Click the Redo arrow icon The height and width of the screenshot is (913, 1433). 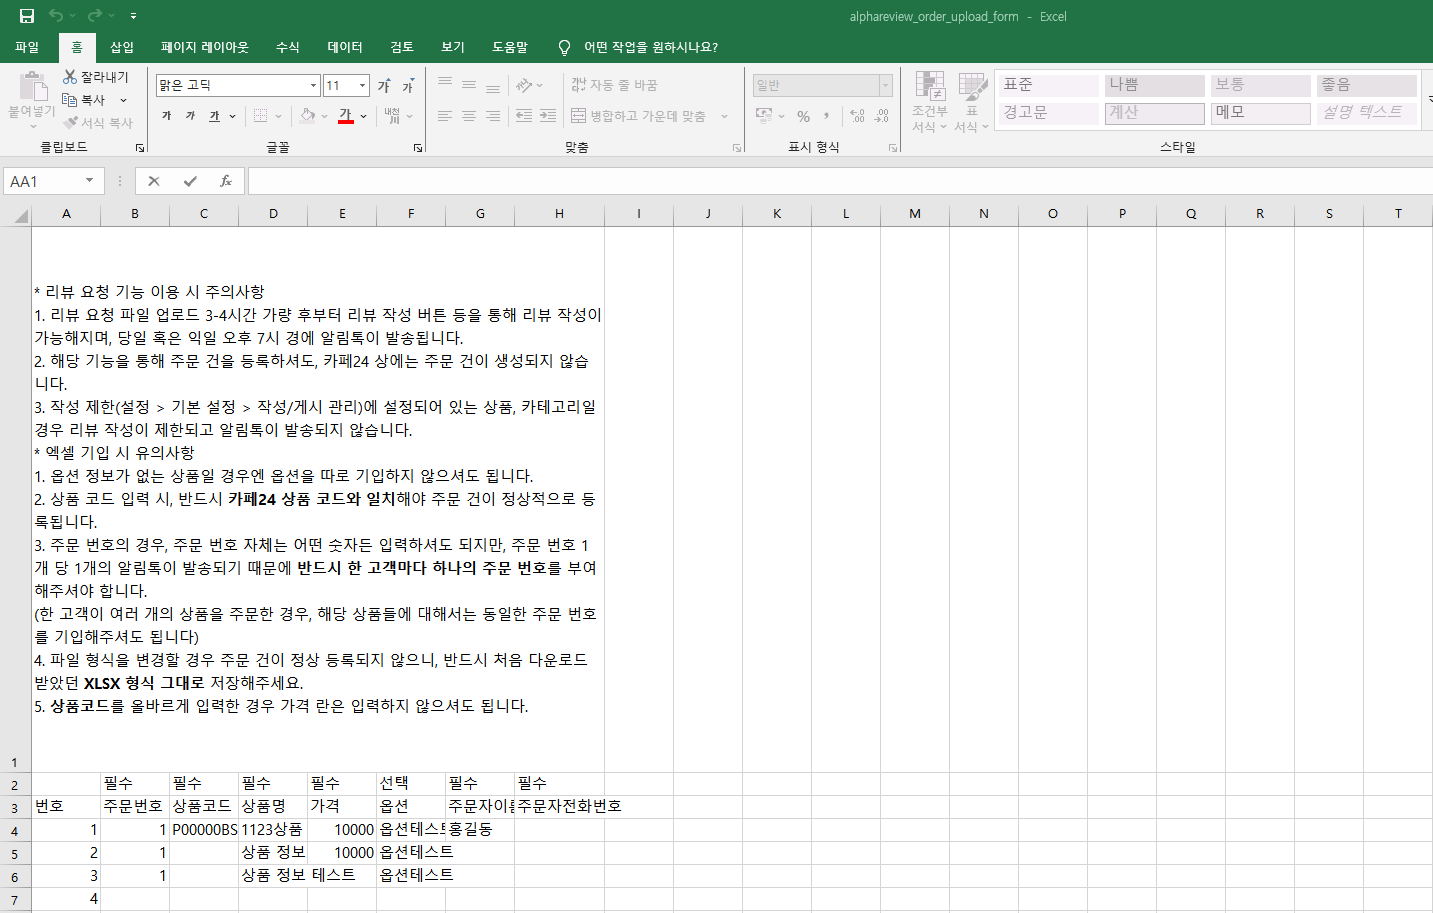tap(94, 16)
